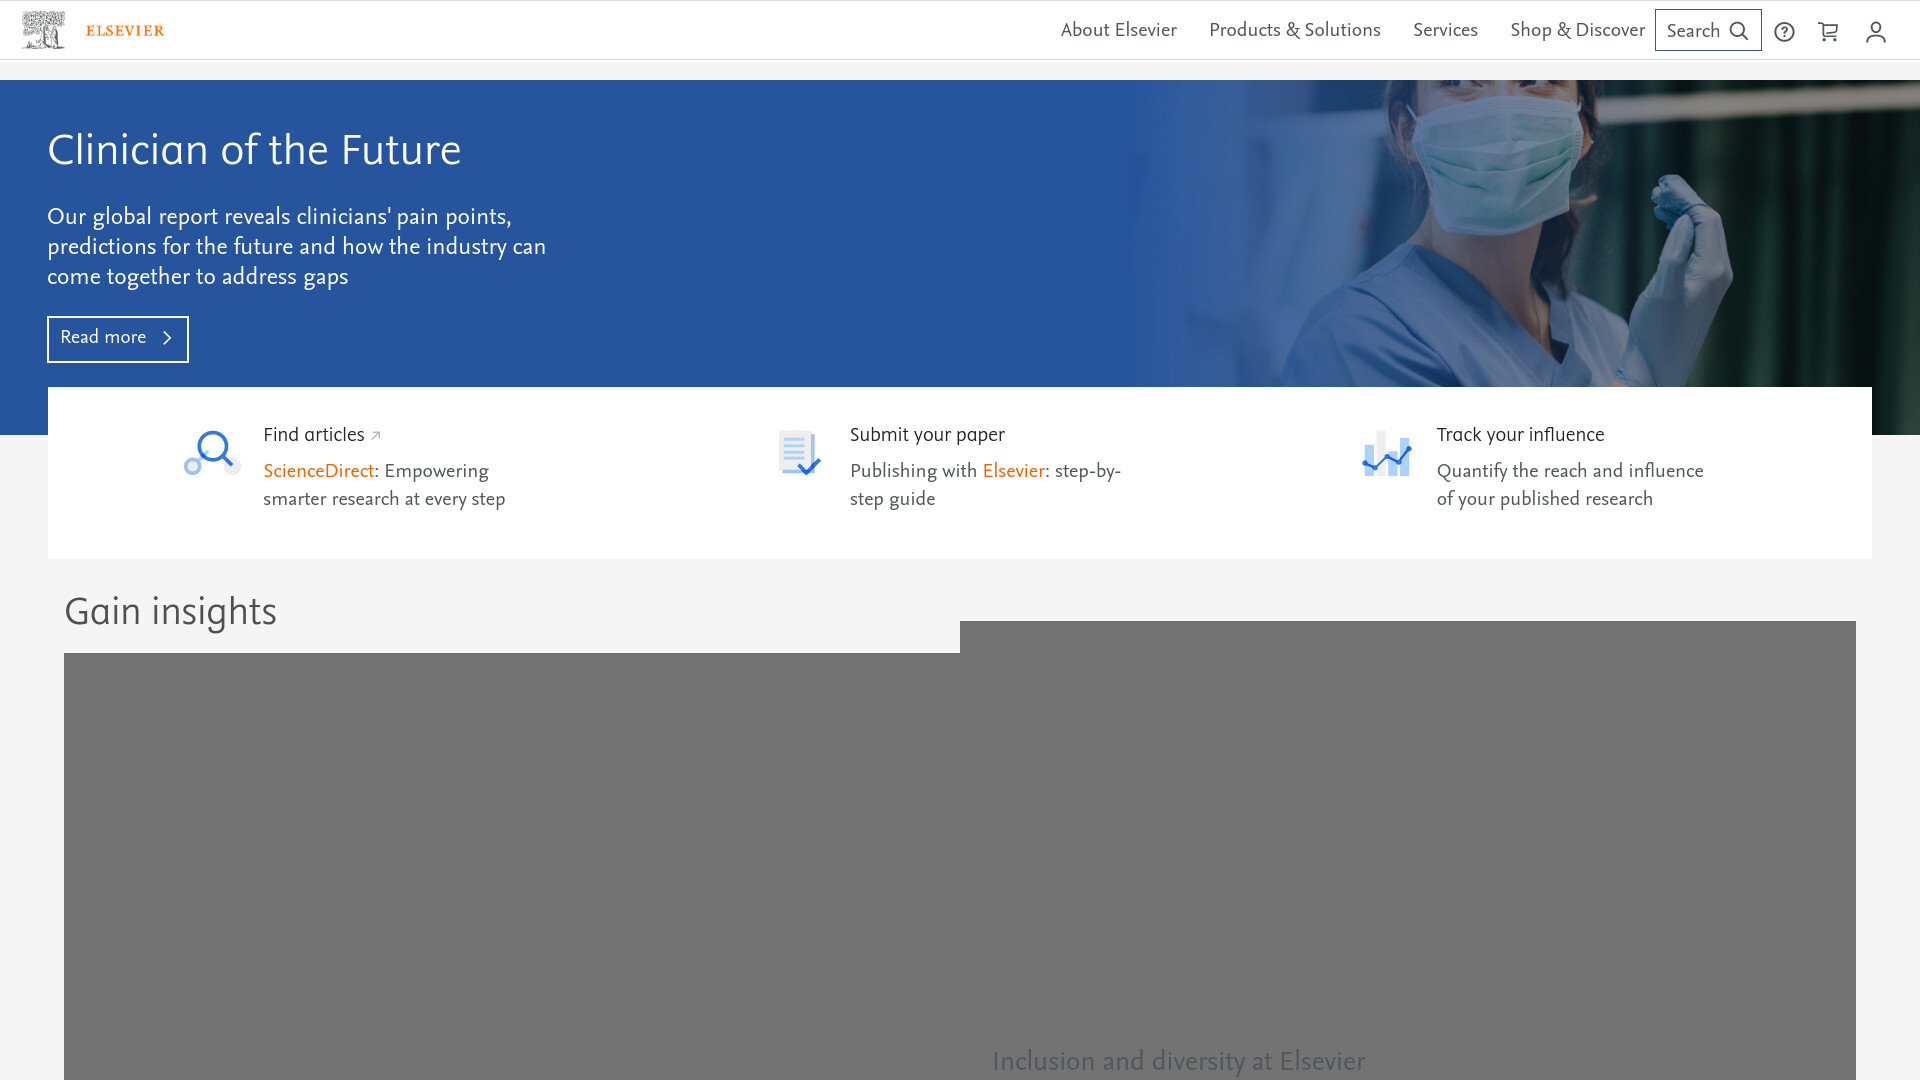Open the Find articles link

[313, 435]
